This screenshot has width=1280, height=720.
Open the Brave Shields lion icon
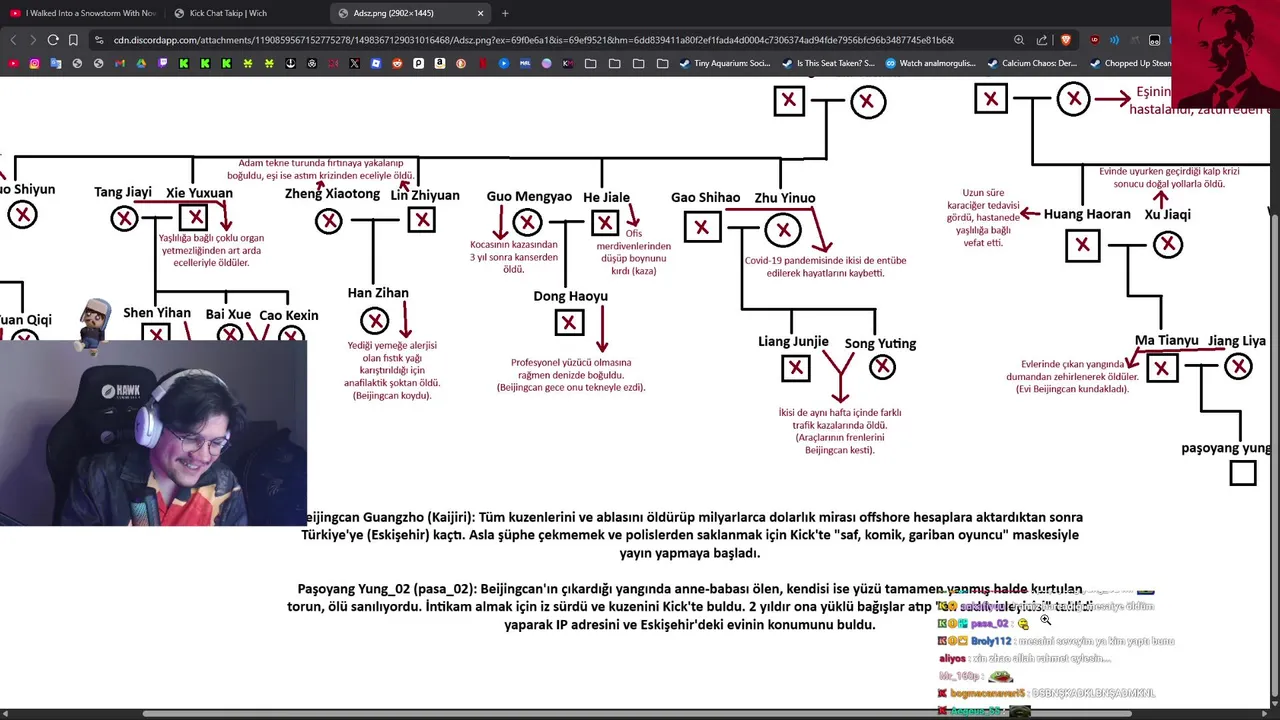(1066, 40)
